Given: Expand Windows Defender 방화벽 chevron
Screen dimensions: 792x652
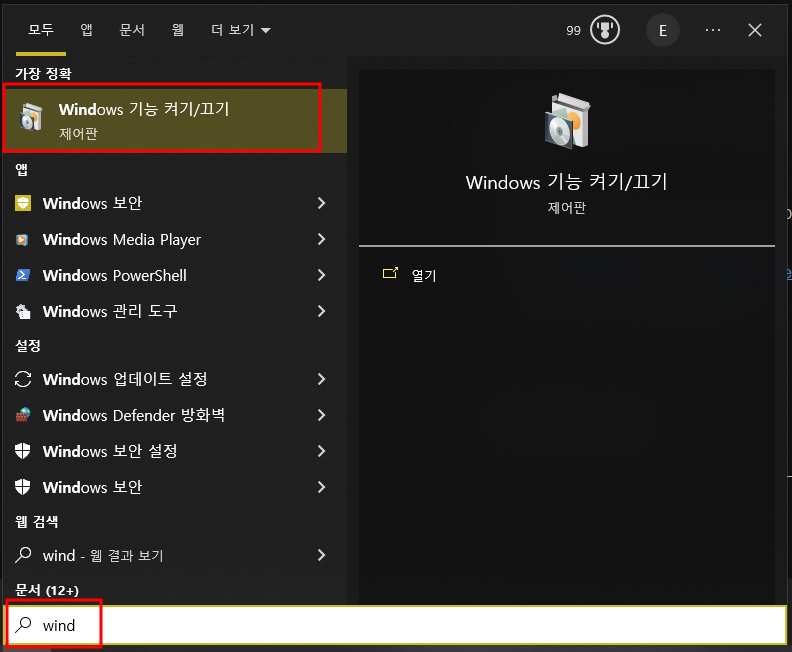Looking at the screenshot, I should [x=321, y=415].
